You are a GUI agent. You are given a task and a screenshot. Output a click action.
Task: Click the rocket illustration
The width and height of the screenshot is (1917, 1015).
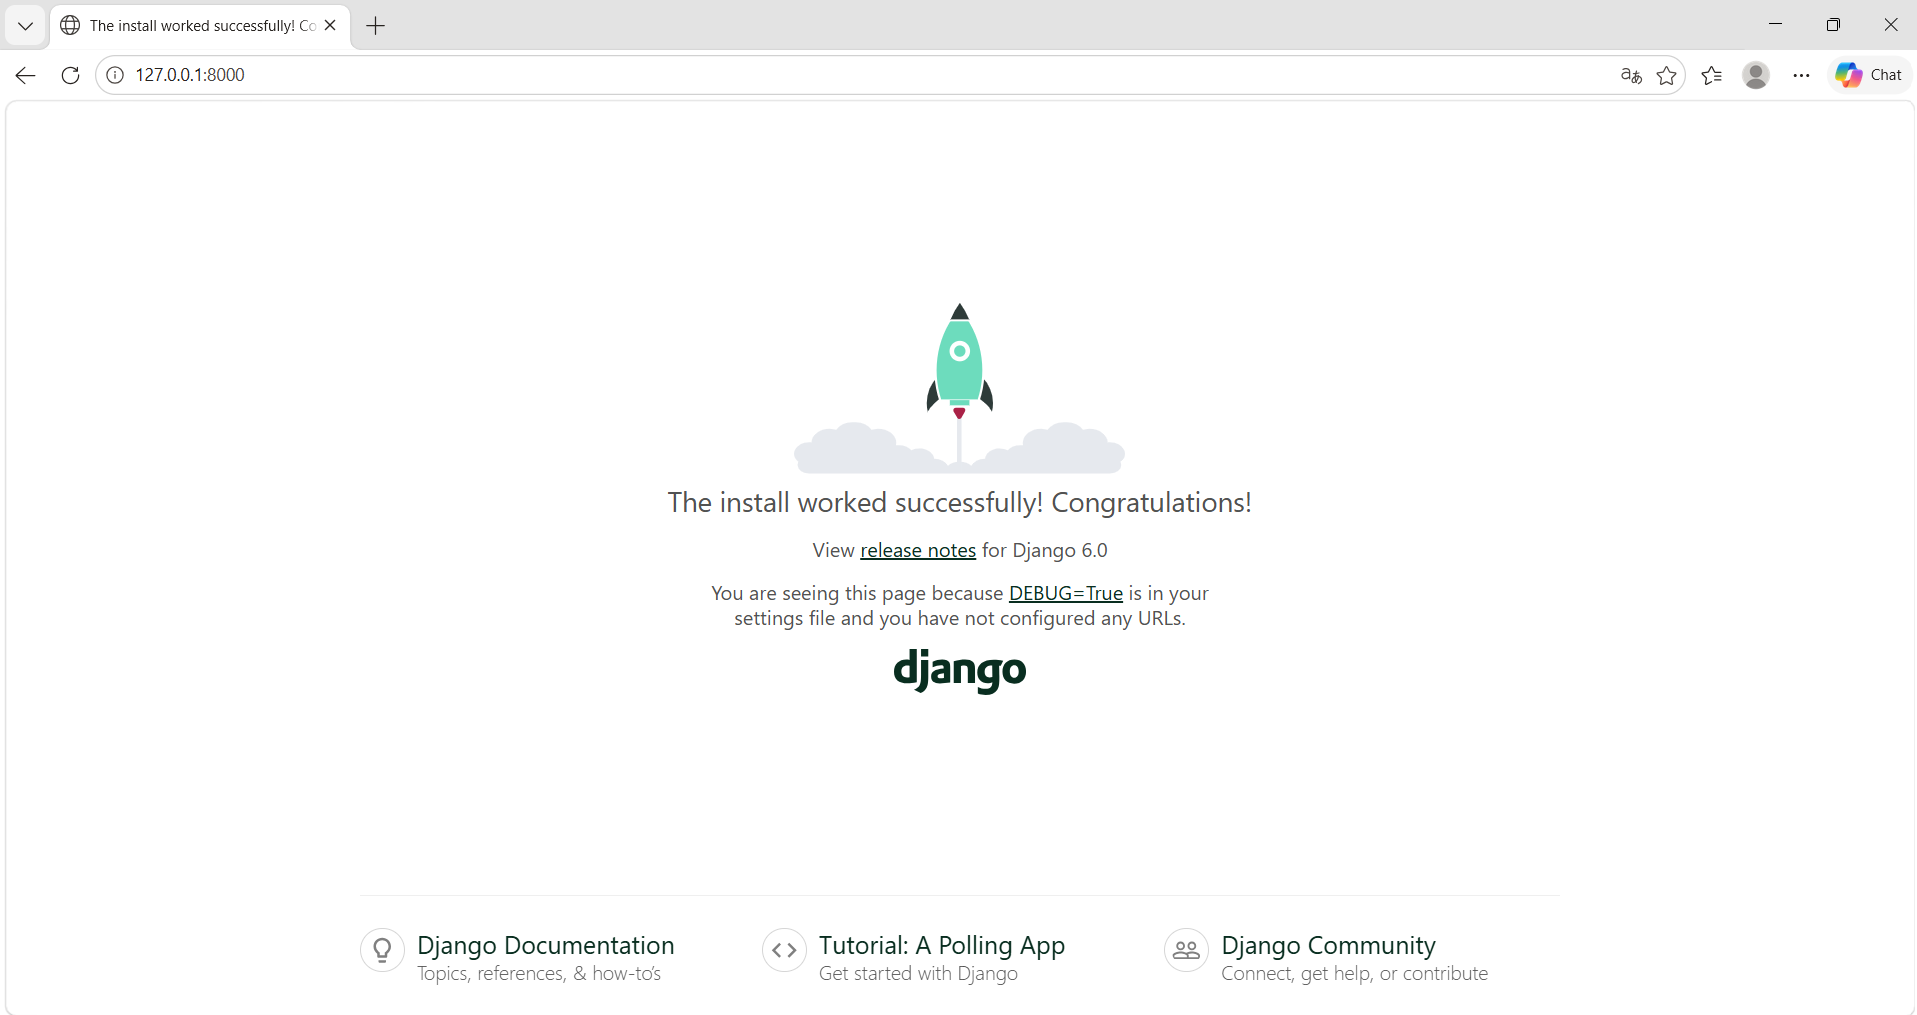960,388
